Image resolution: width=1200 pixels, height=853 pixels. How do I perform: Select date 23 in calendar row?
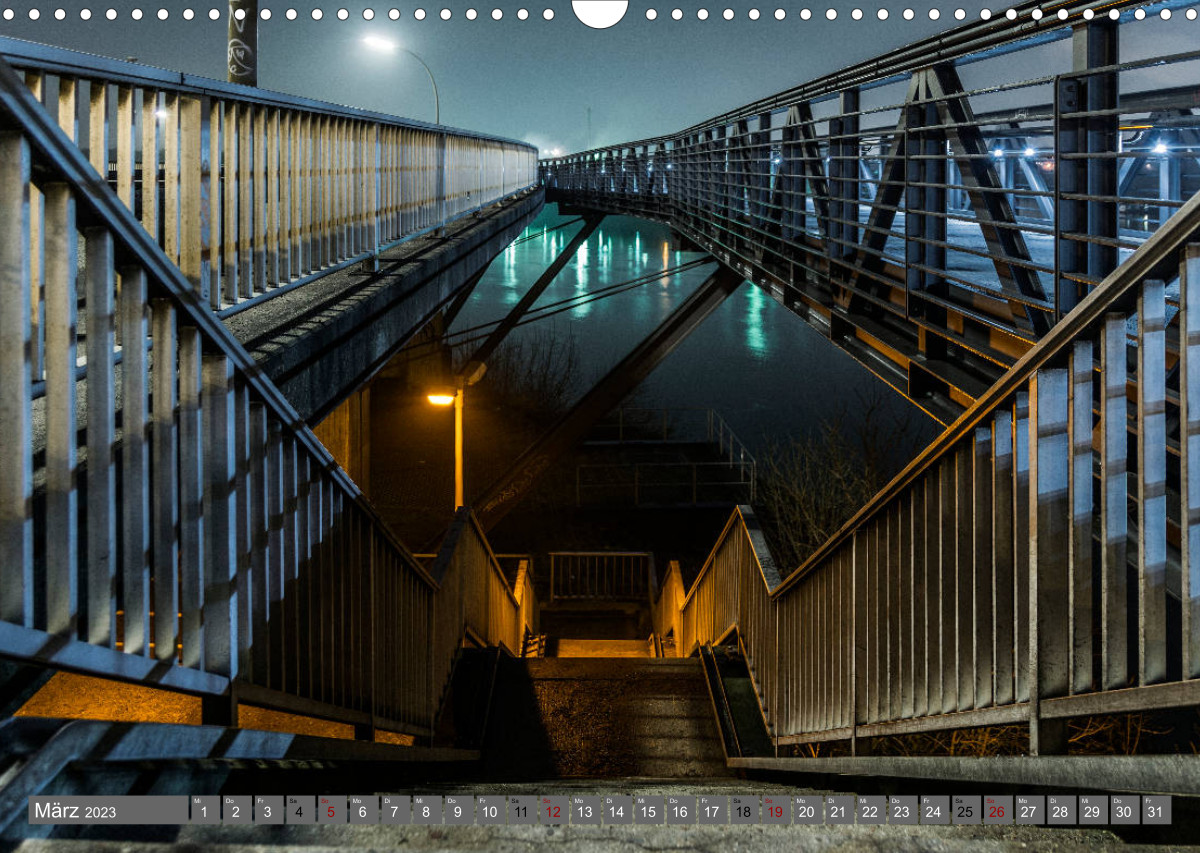902,811
